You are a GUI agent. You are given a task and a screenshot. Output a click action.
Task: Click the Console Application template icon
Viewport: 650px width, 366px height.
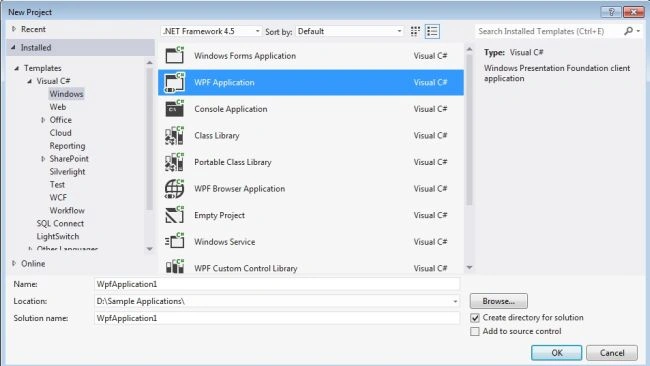tap(175, 109)
